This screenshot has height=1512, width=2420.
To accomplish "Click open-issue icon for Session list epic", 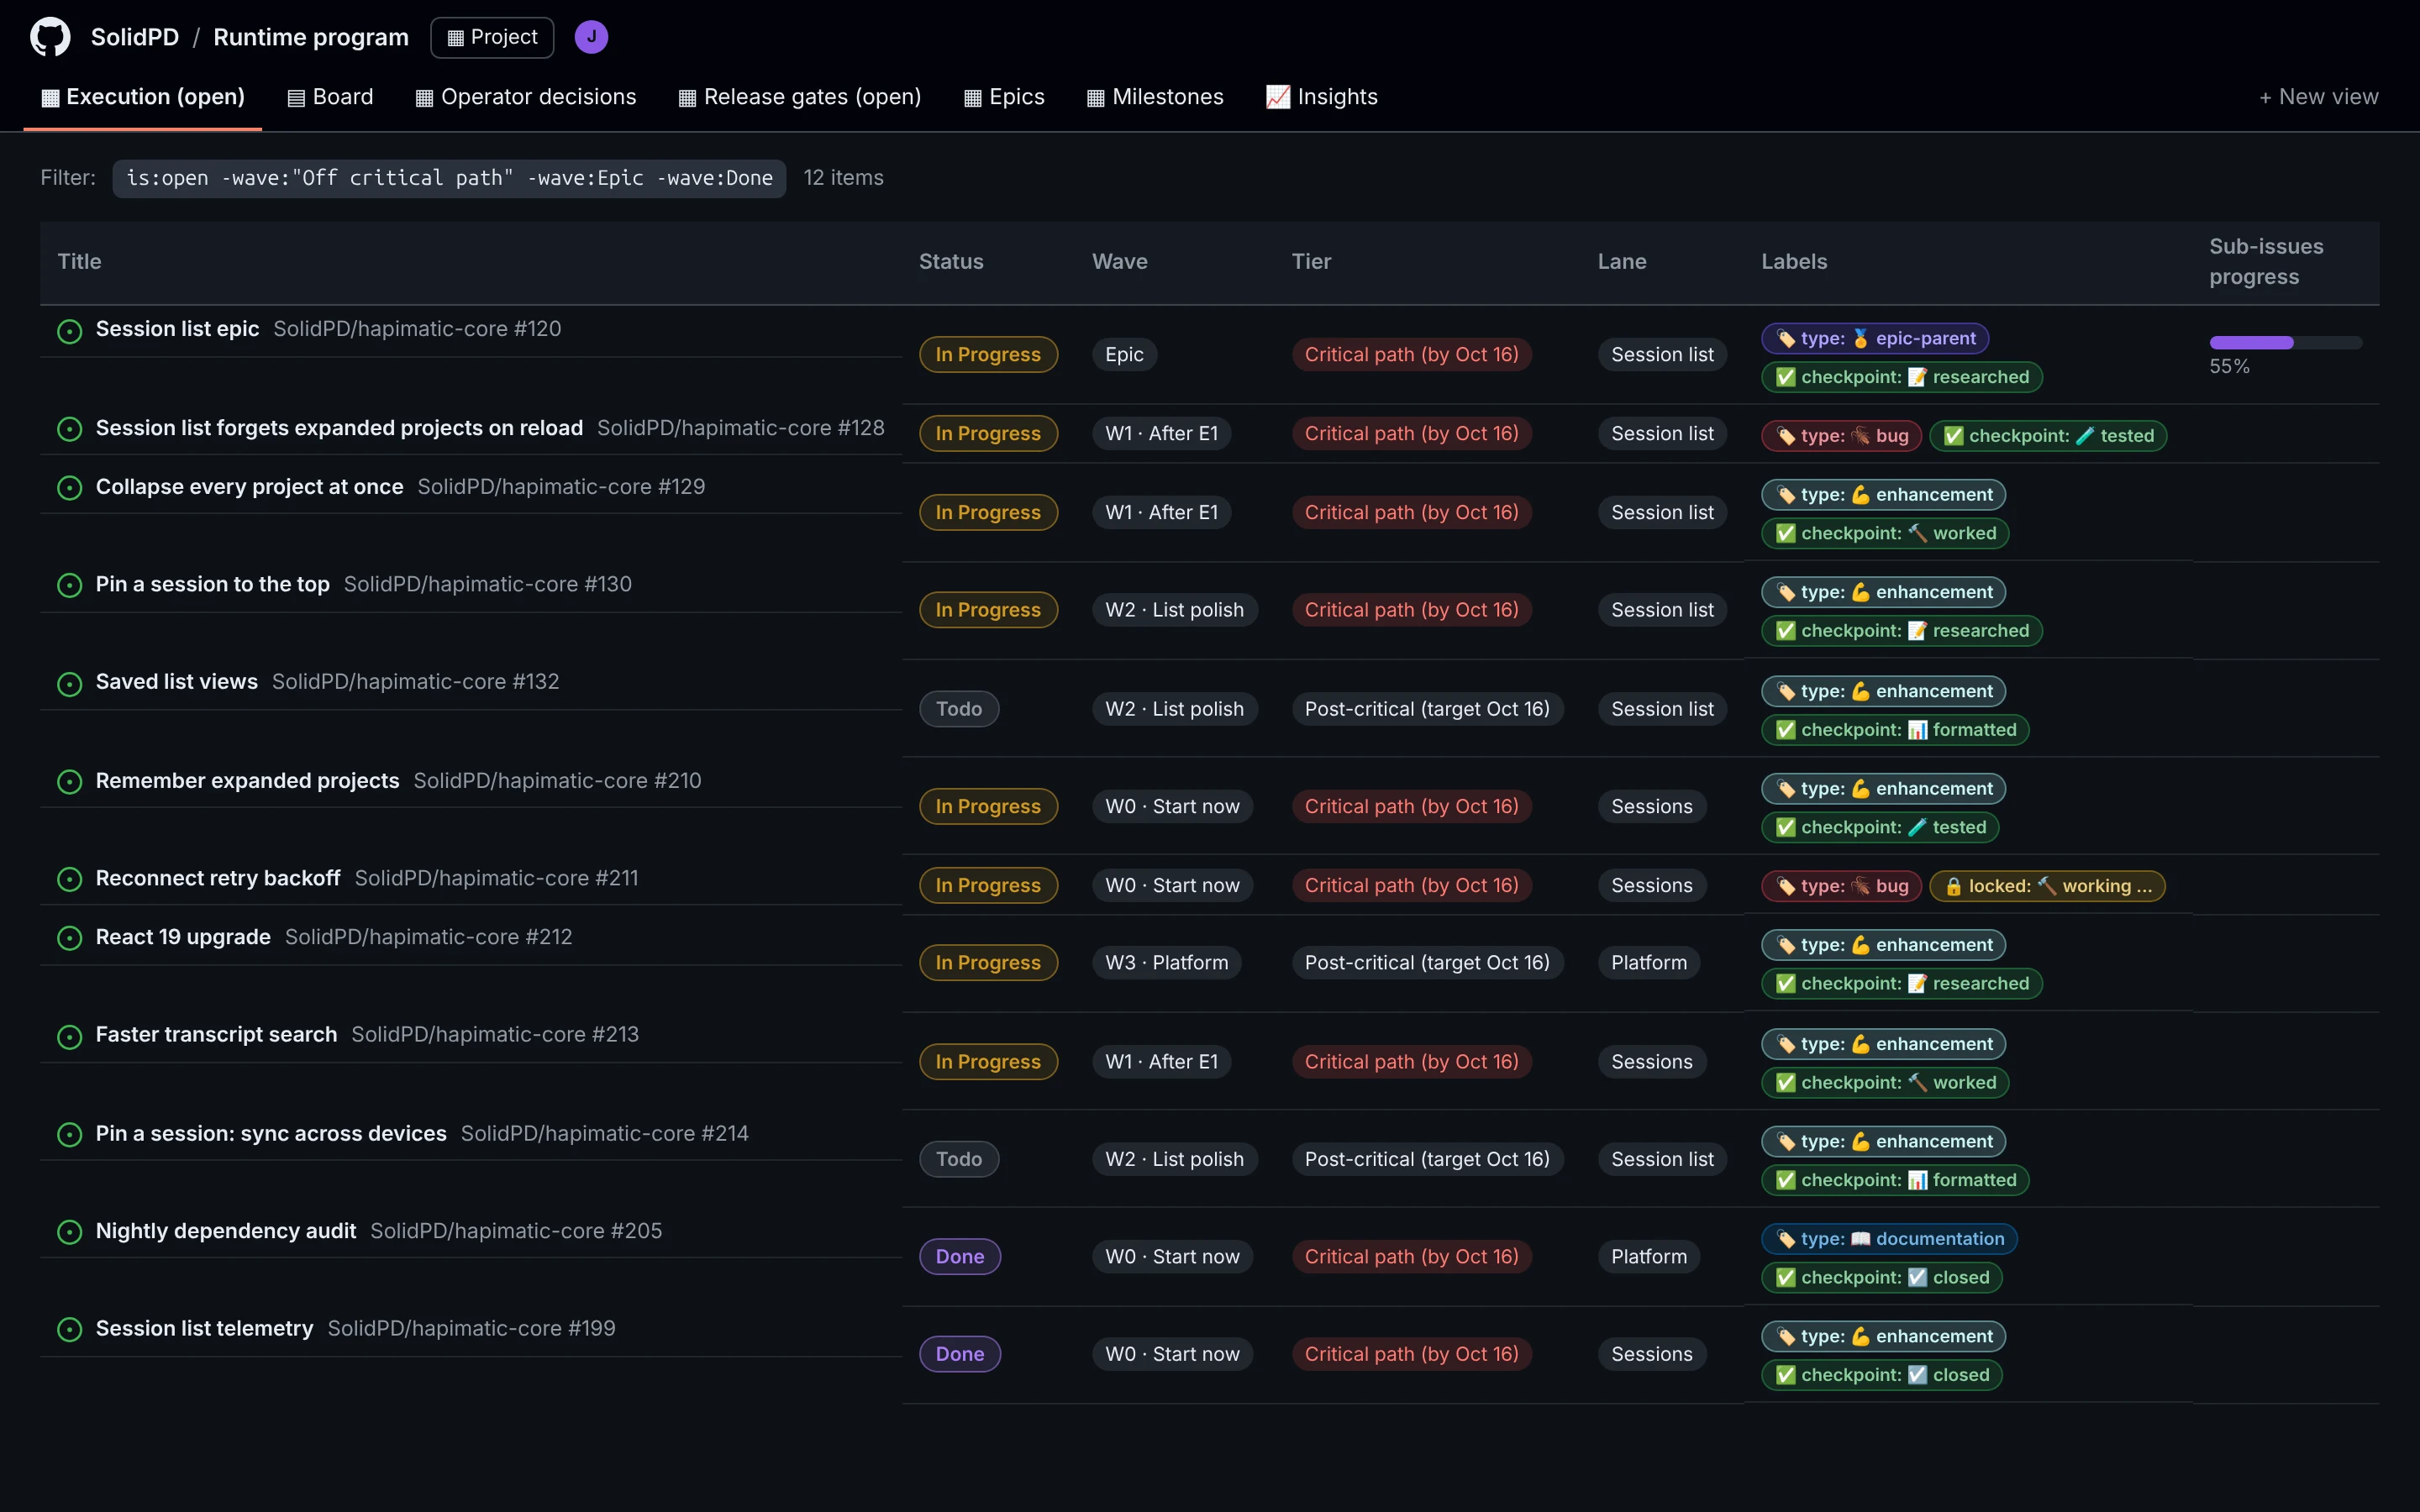I will coord(70,331).
